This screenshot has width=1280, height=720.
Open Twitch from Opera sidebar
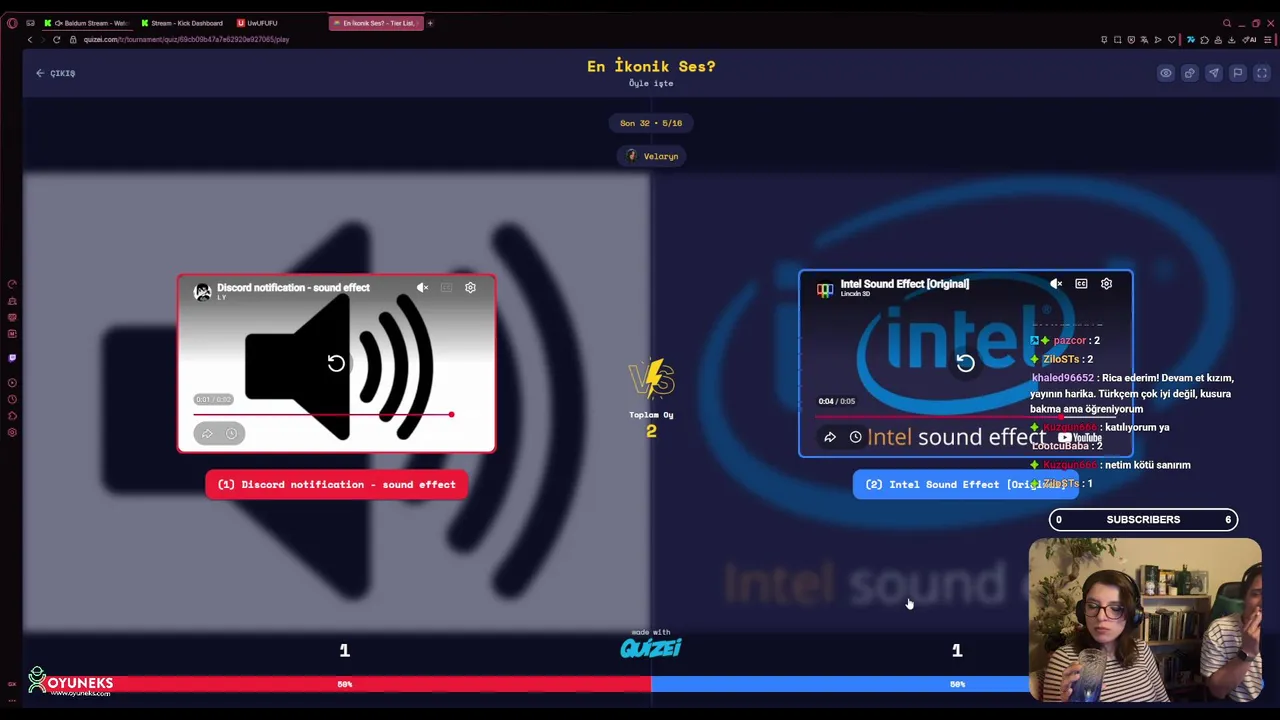pos(12,358)
